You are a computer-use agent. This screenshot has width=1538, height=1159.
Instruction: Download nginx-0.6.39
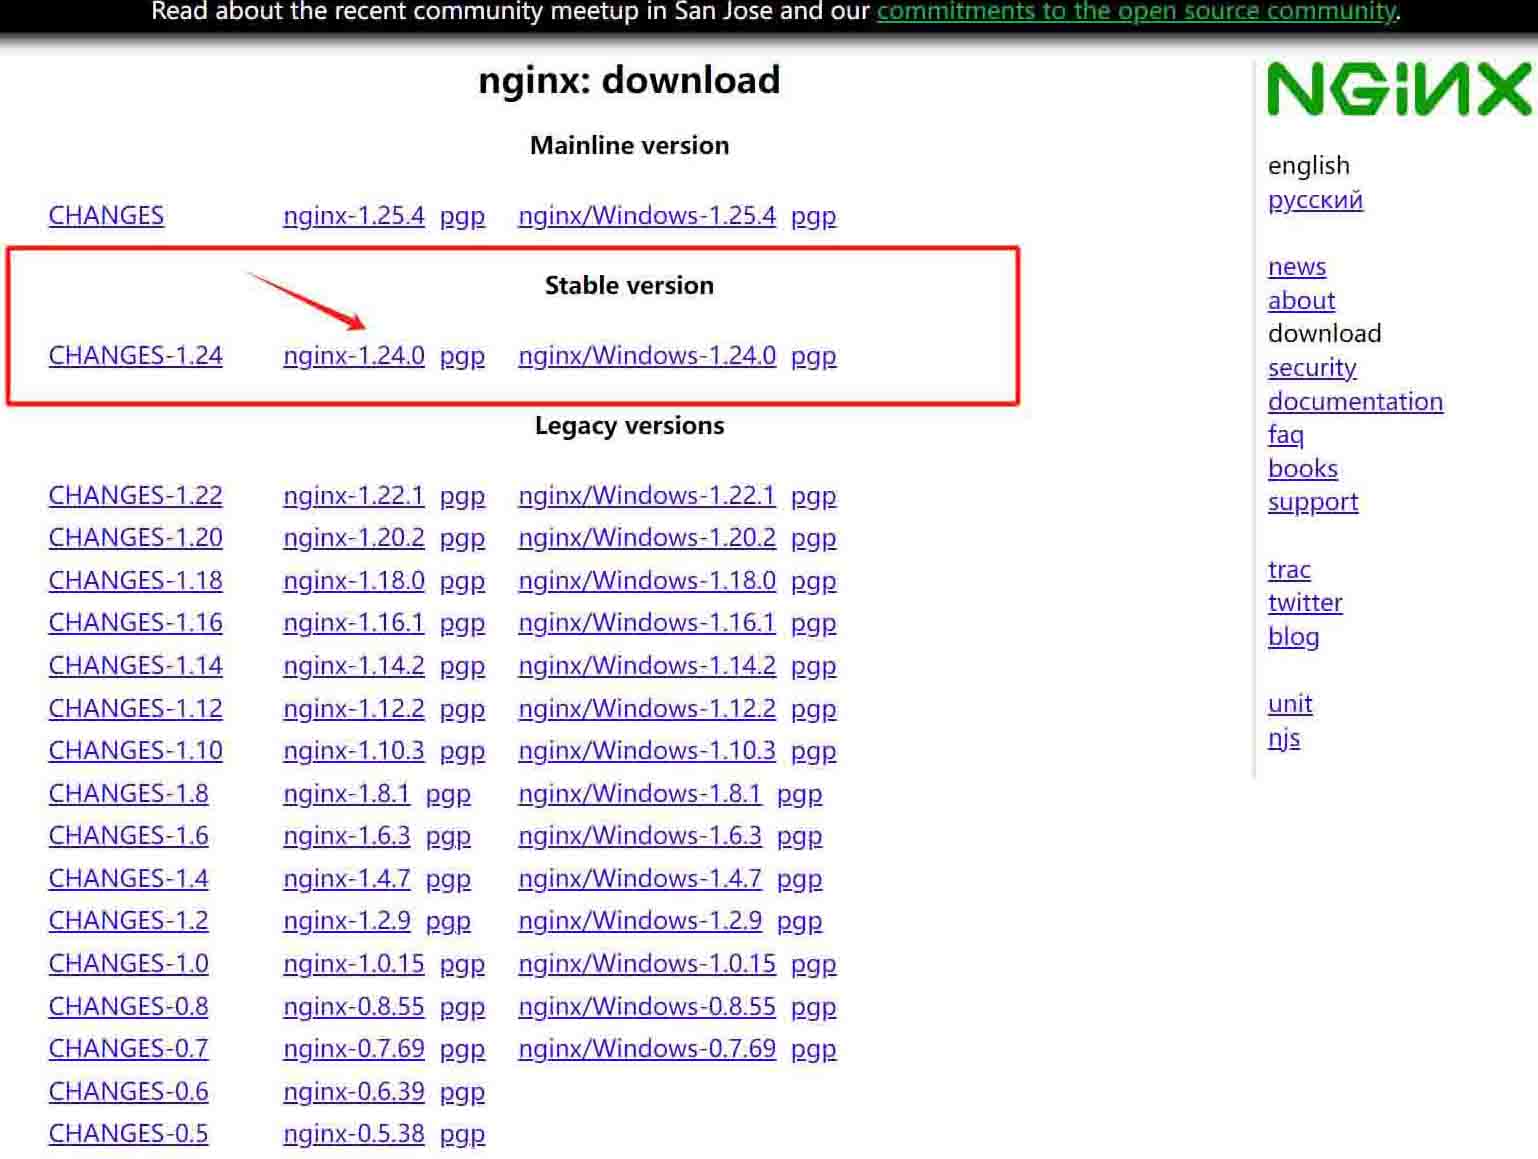[x=354, y=1092]
